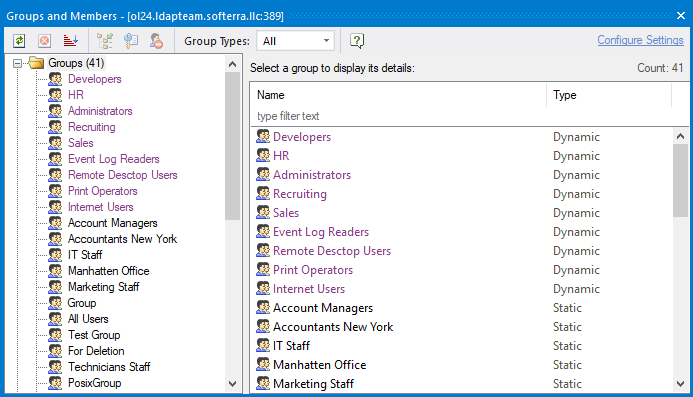Screen dimensions: 693x397
Task: Select the Event Log Readers list row
Action: 463,232
